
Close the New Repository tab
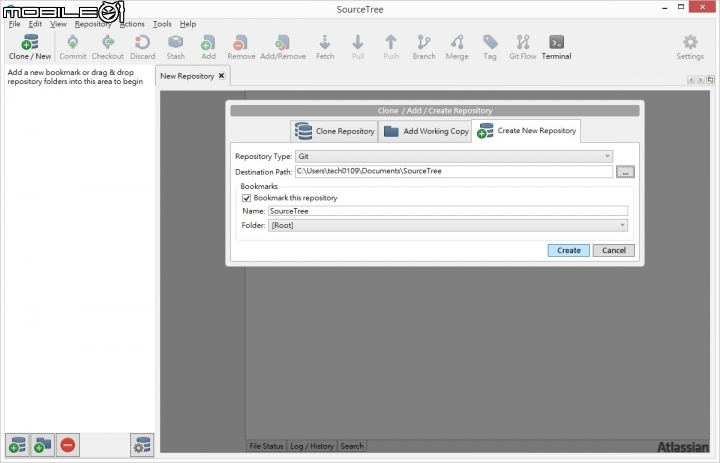pos(221,76)
